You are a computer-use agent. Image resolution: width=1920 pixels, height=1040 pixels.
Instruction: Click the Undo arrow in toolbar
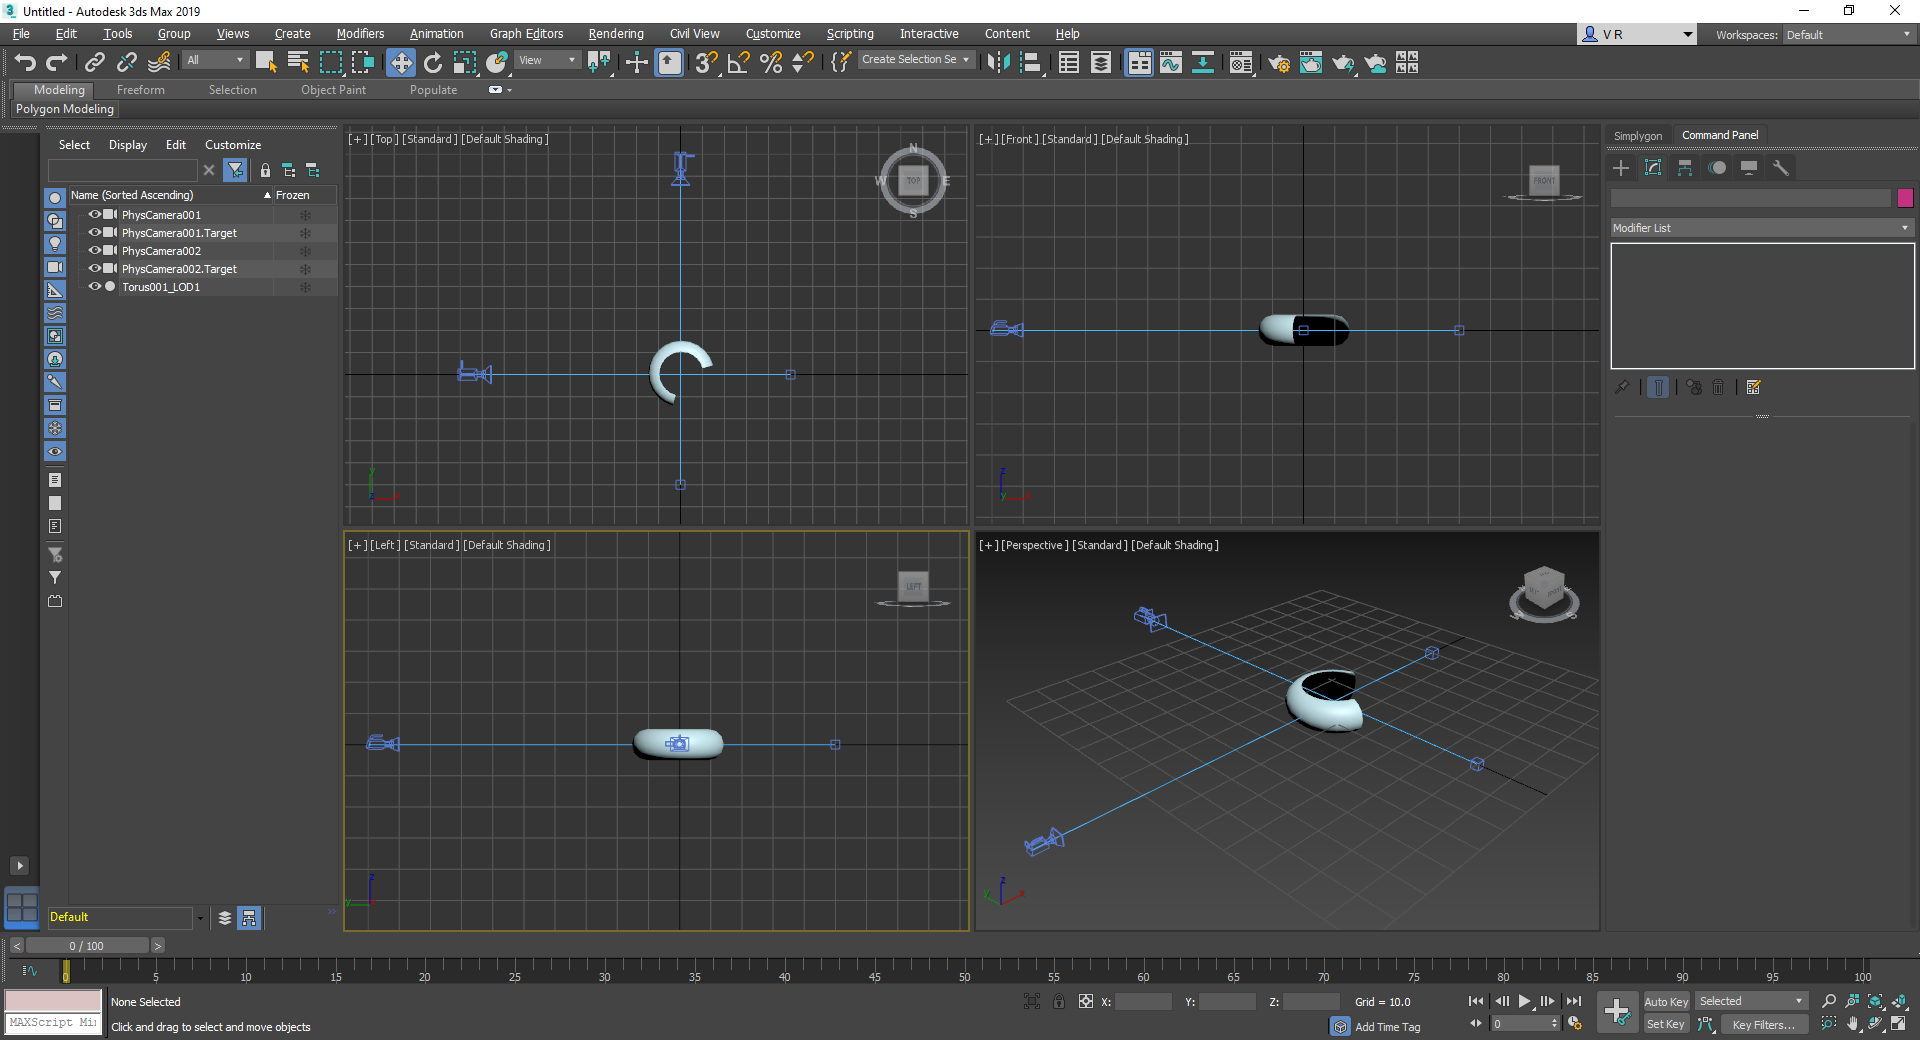25,63
